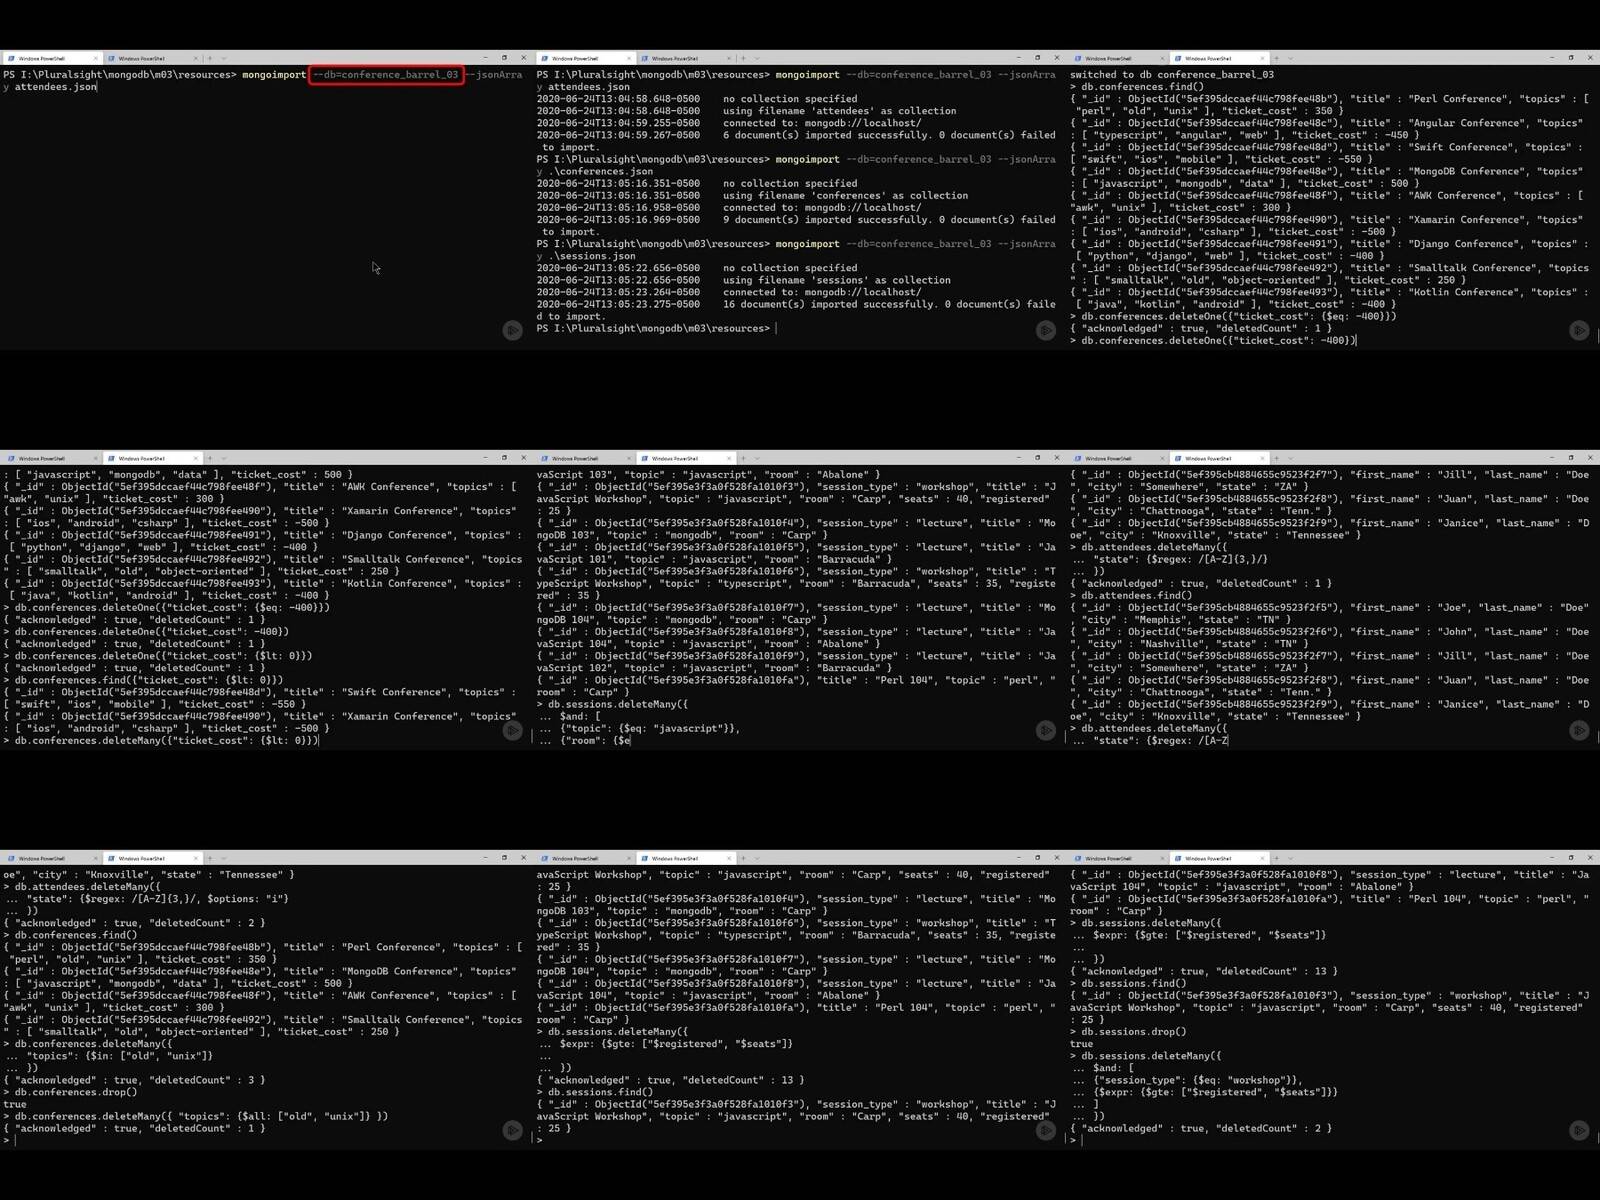Close inactive PowerShell tab above '9 document(s) imported'

point(729,58)
